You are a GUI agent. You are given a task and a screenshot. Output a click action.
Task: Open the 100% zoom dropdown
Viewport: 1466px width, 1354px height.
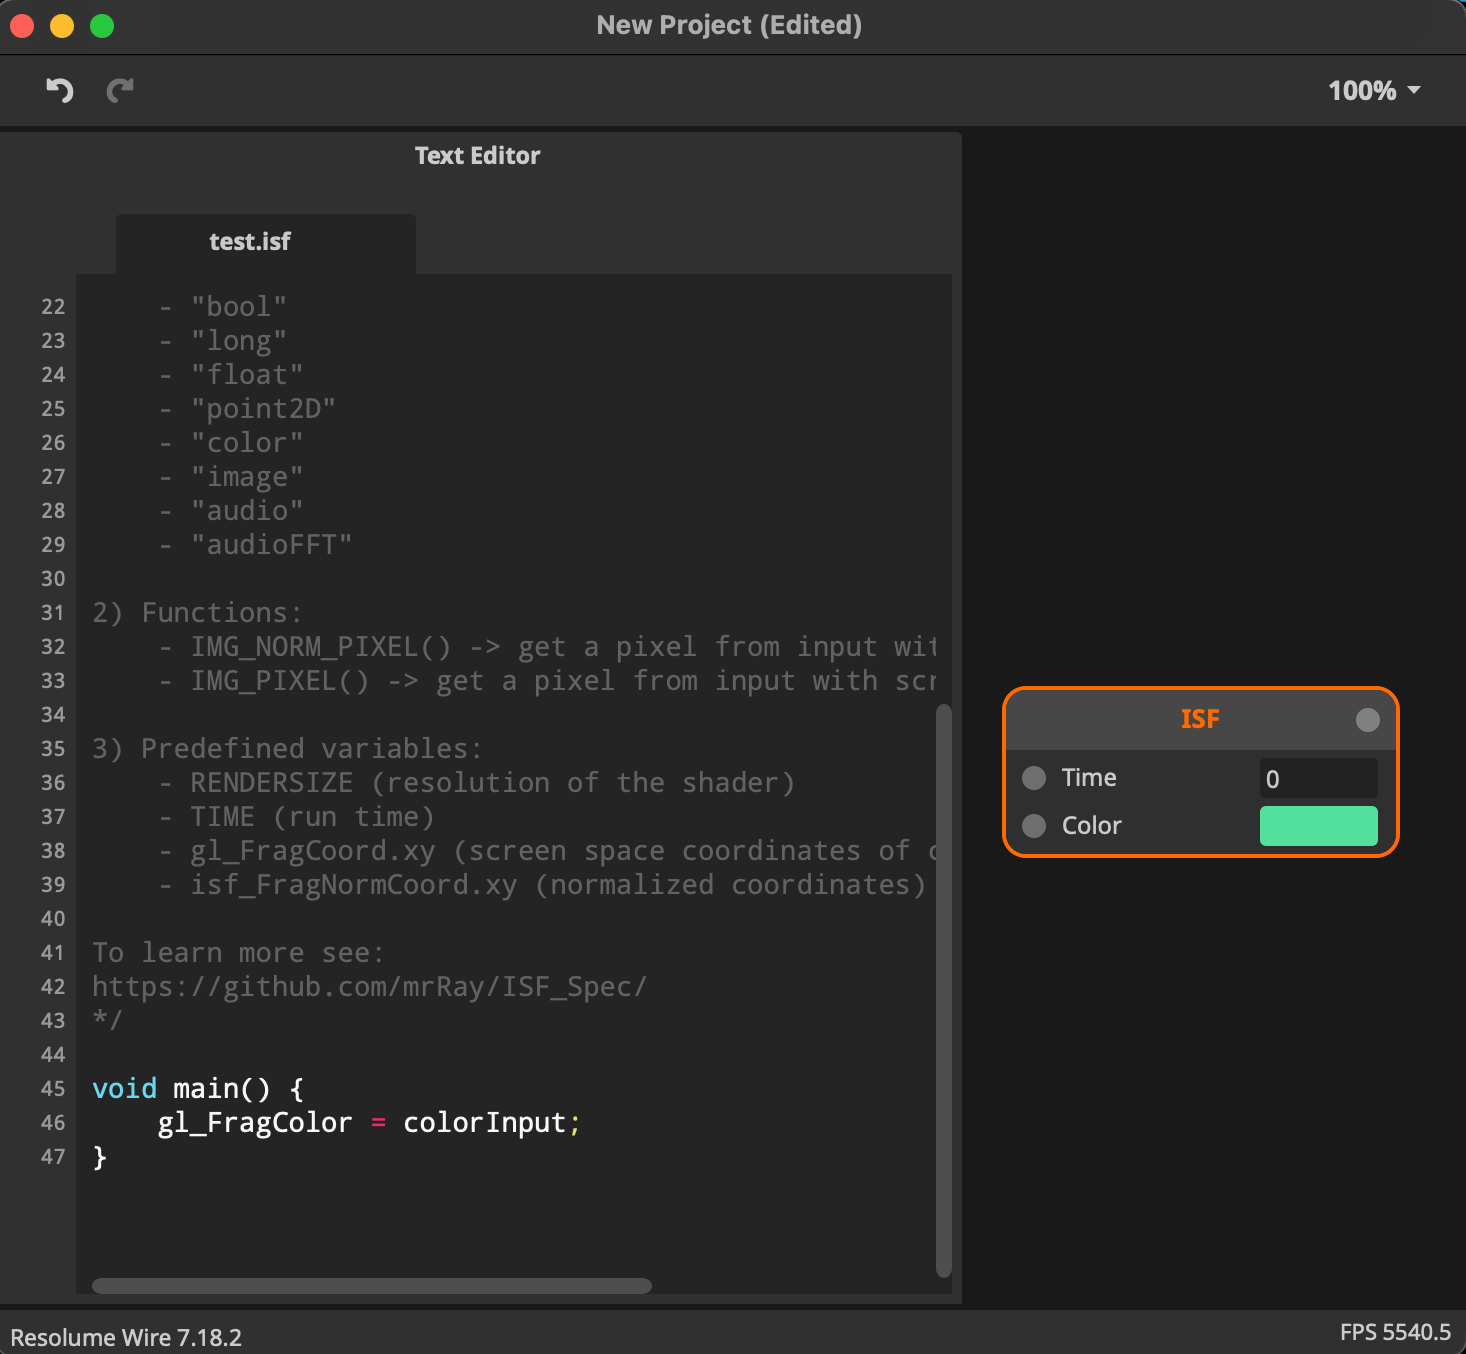(1374, 91)
